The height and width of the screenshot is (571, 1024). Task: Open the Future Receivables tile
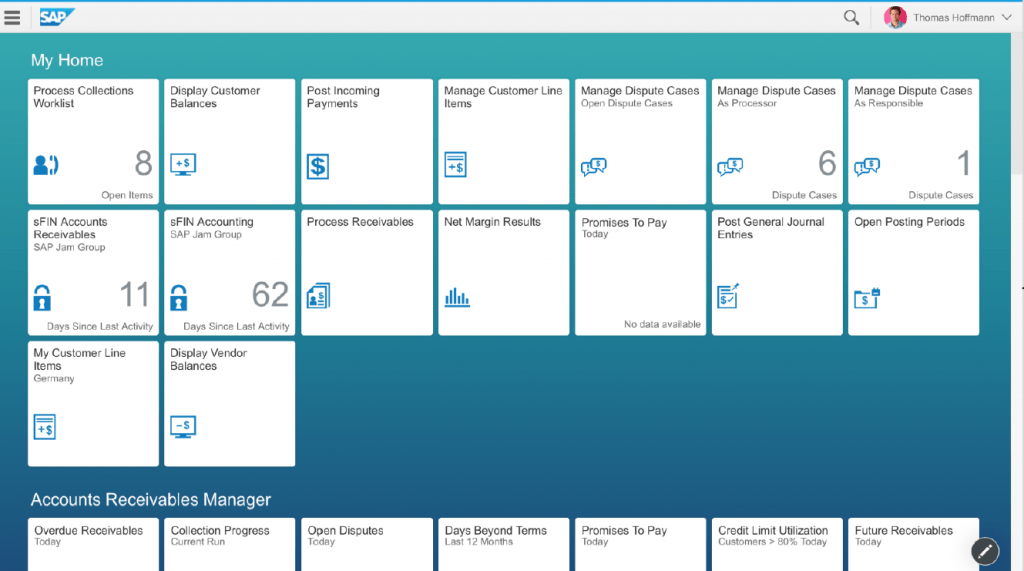coord(914,544)
